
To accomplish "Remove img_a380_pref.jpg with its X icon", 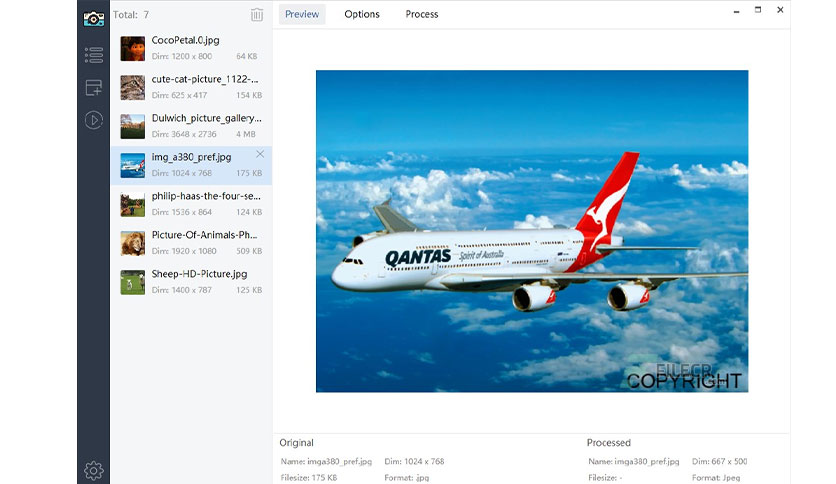I will coord(260,154).
